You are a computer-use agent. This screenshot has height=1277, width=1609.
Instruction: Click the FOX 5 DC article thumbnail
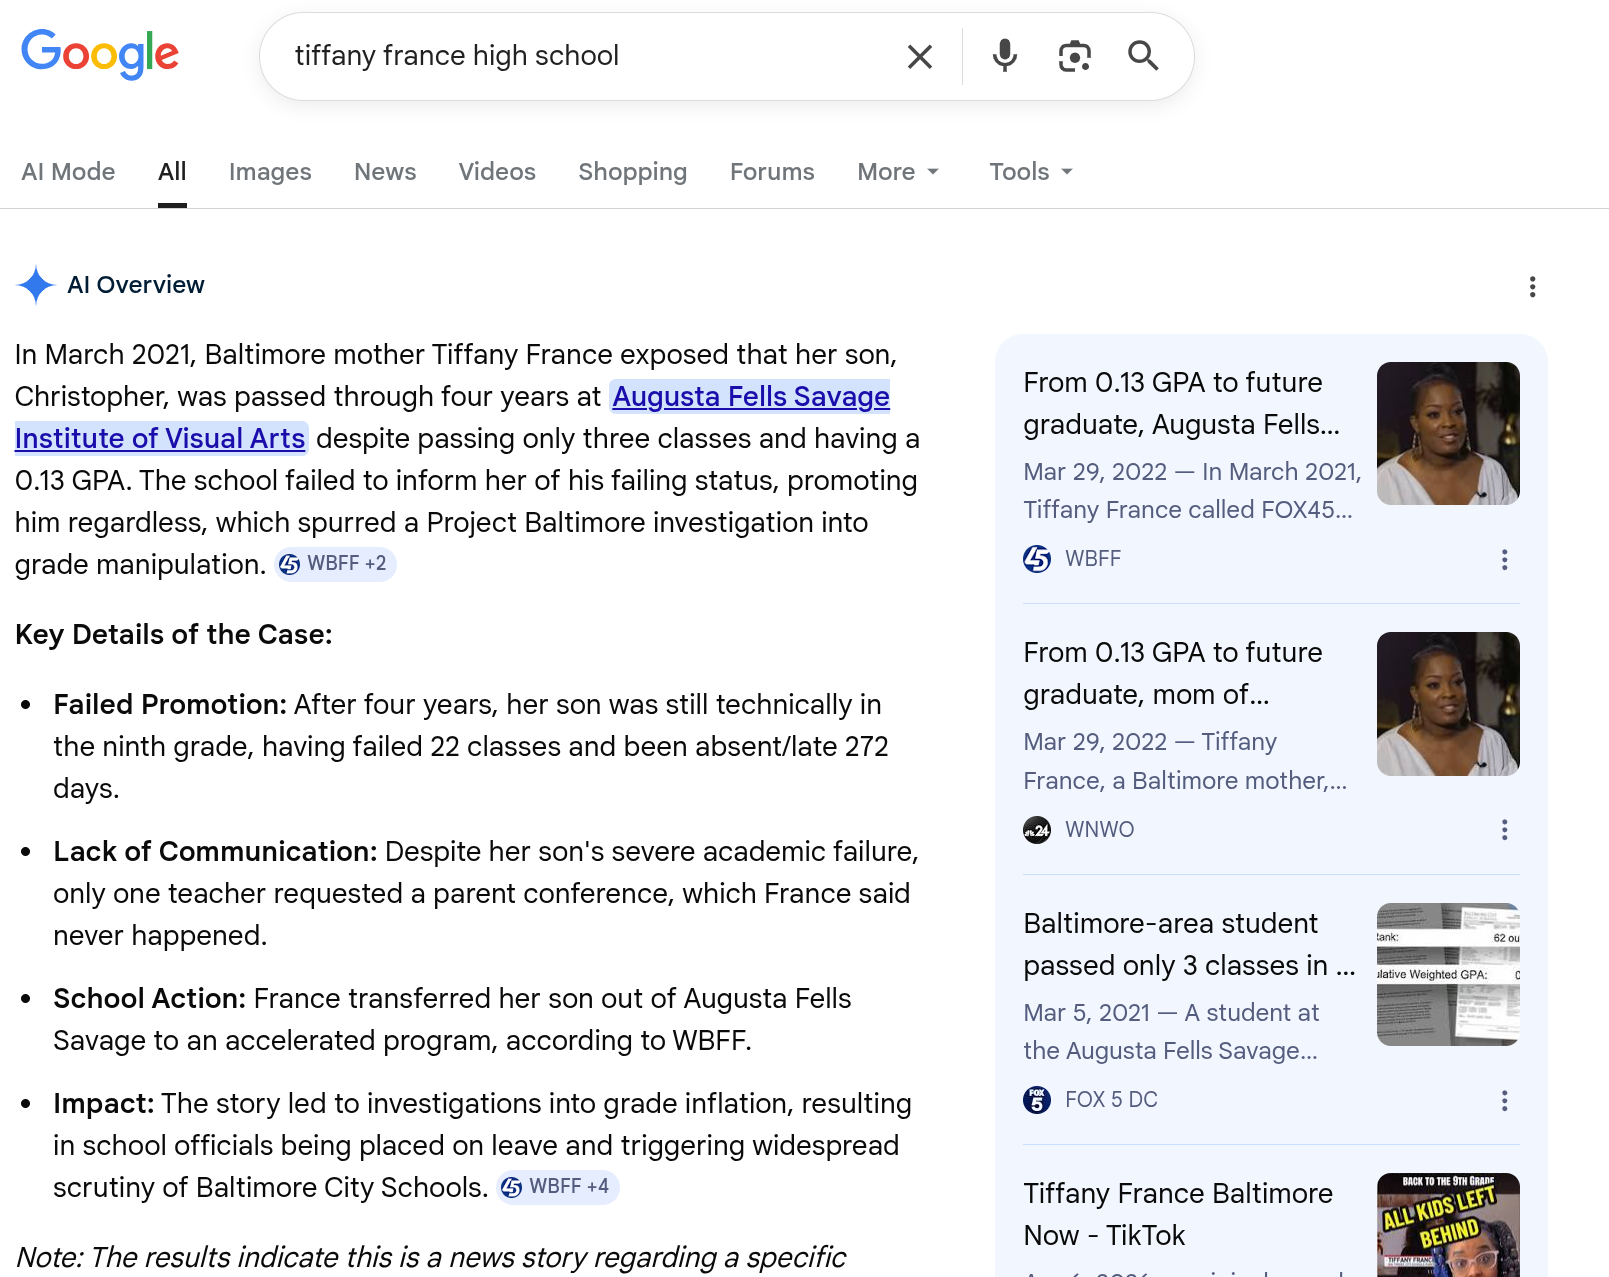pos(1448,974)
